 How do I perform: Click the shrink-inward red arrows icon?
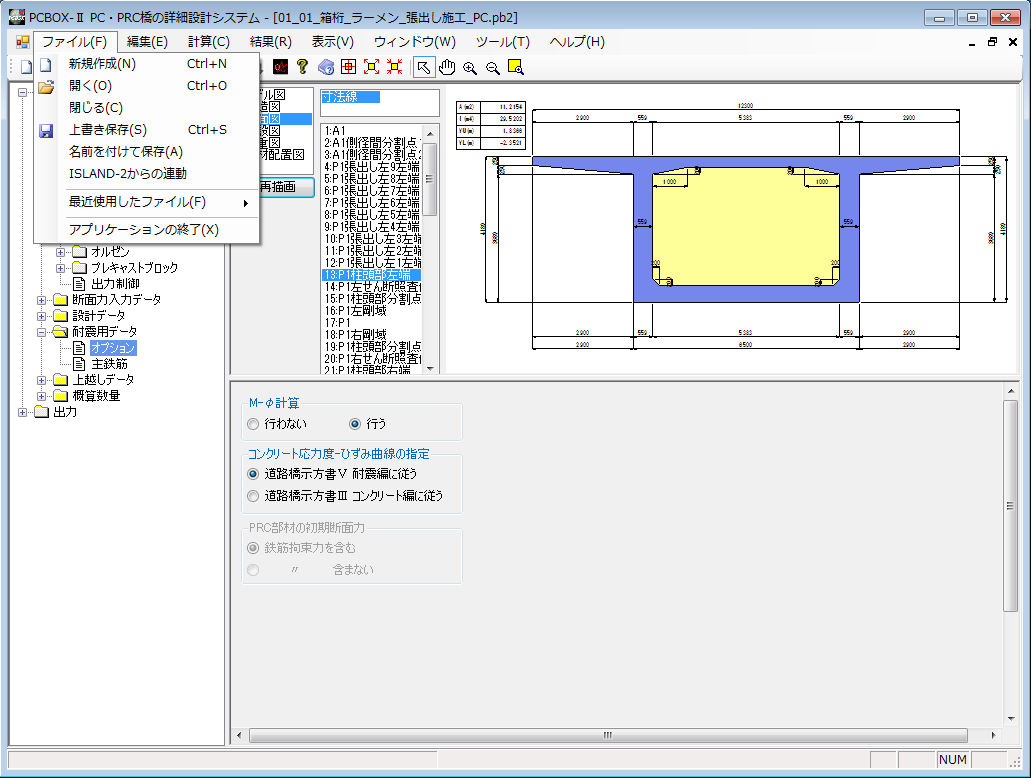[394, 67]
